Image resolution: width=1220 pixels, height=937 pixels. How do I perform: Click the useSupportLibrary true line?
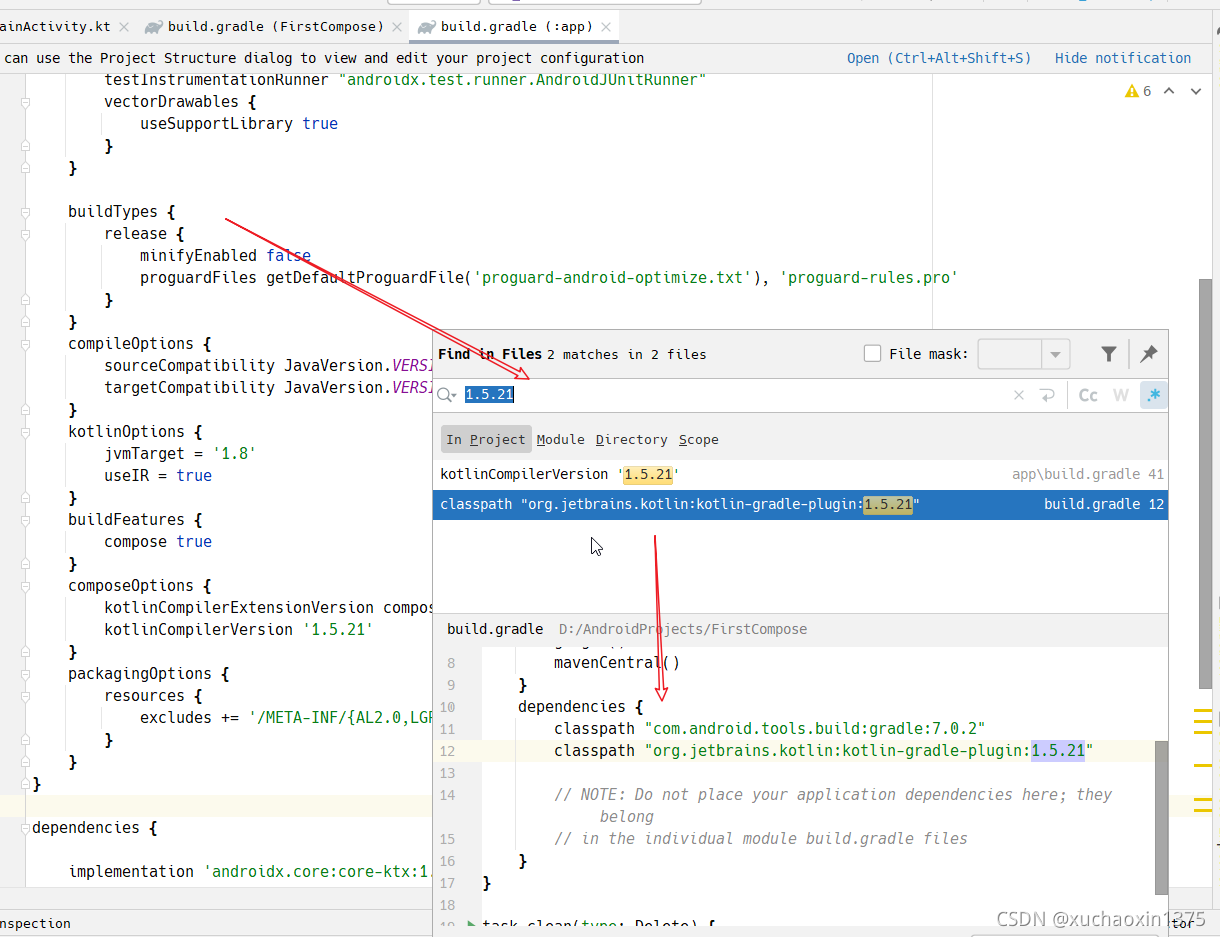point(239,124)
